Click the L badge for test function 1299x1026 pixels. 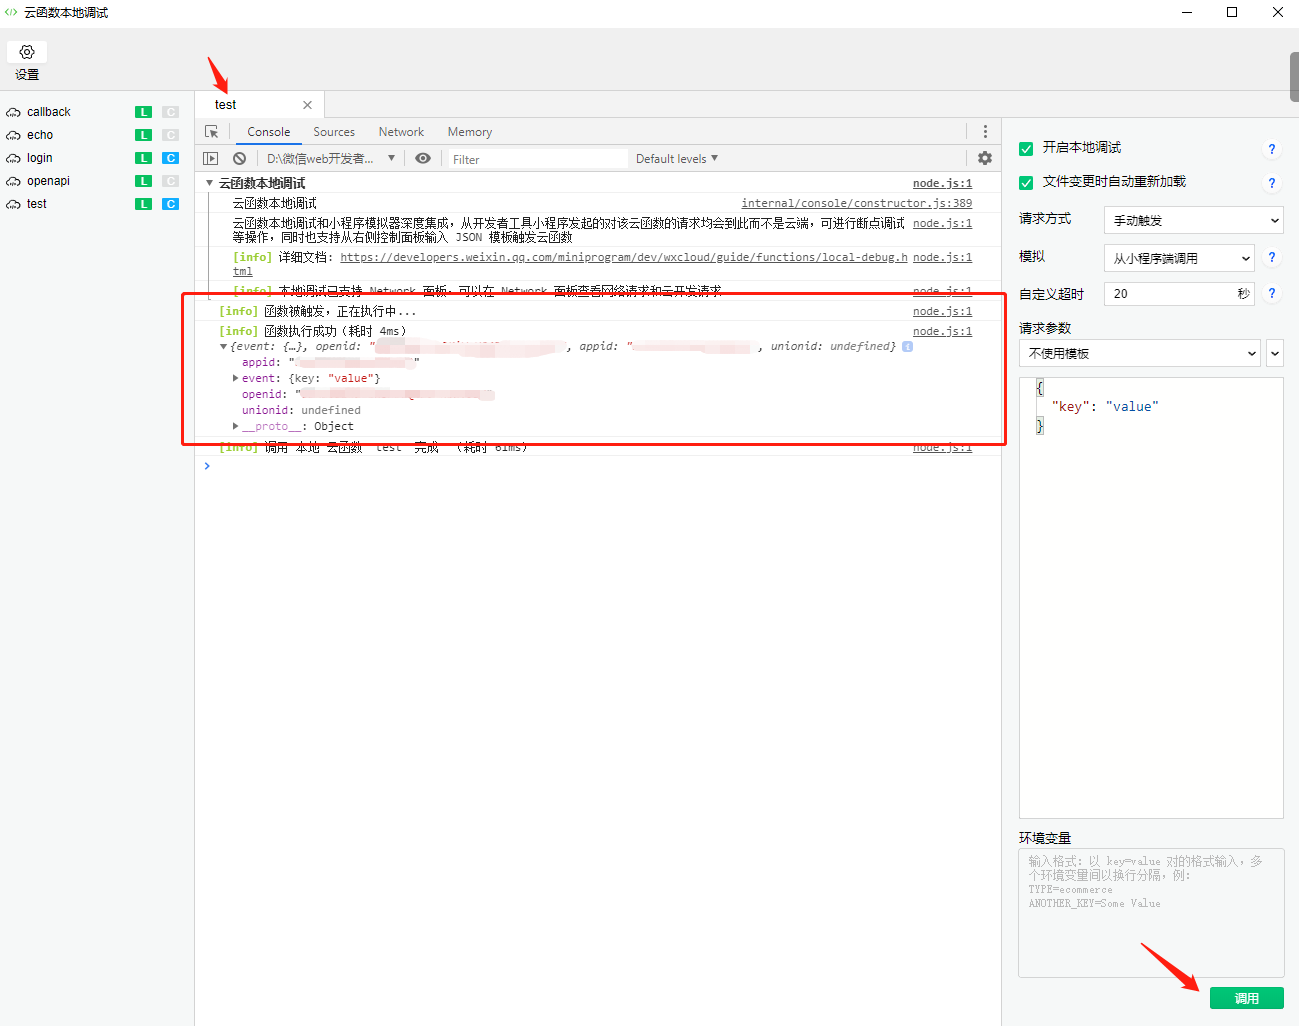pos(144,204)
